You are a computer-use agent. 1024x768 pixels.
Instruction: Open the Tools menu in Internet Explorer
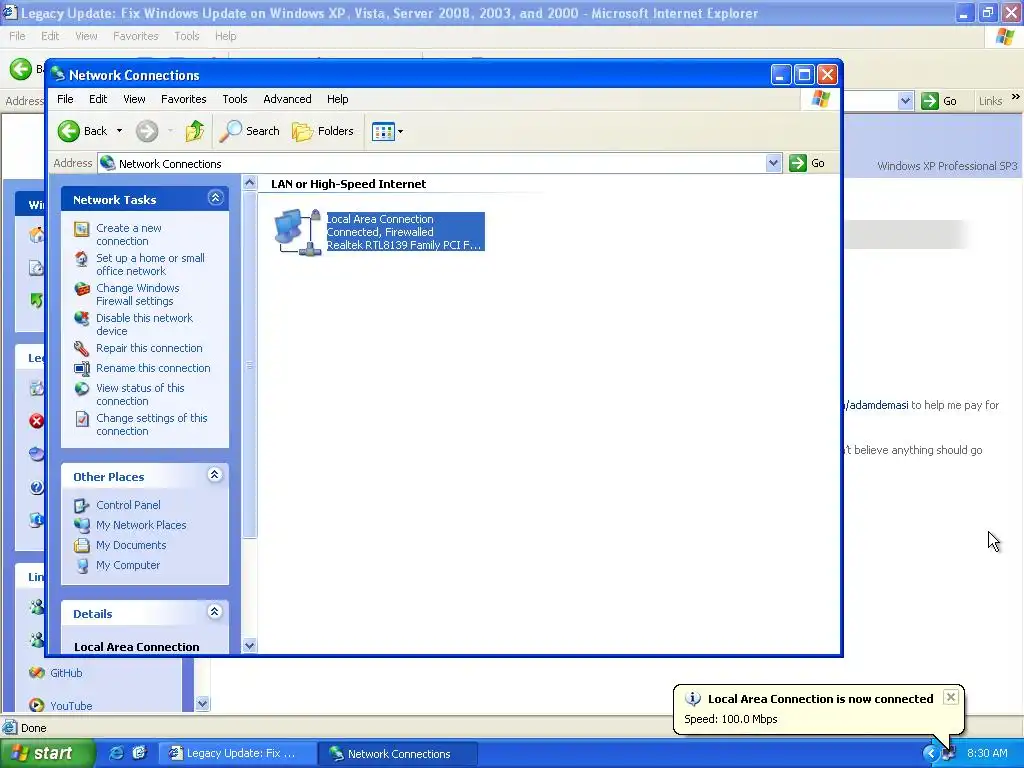[x=187, y=36]
